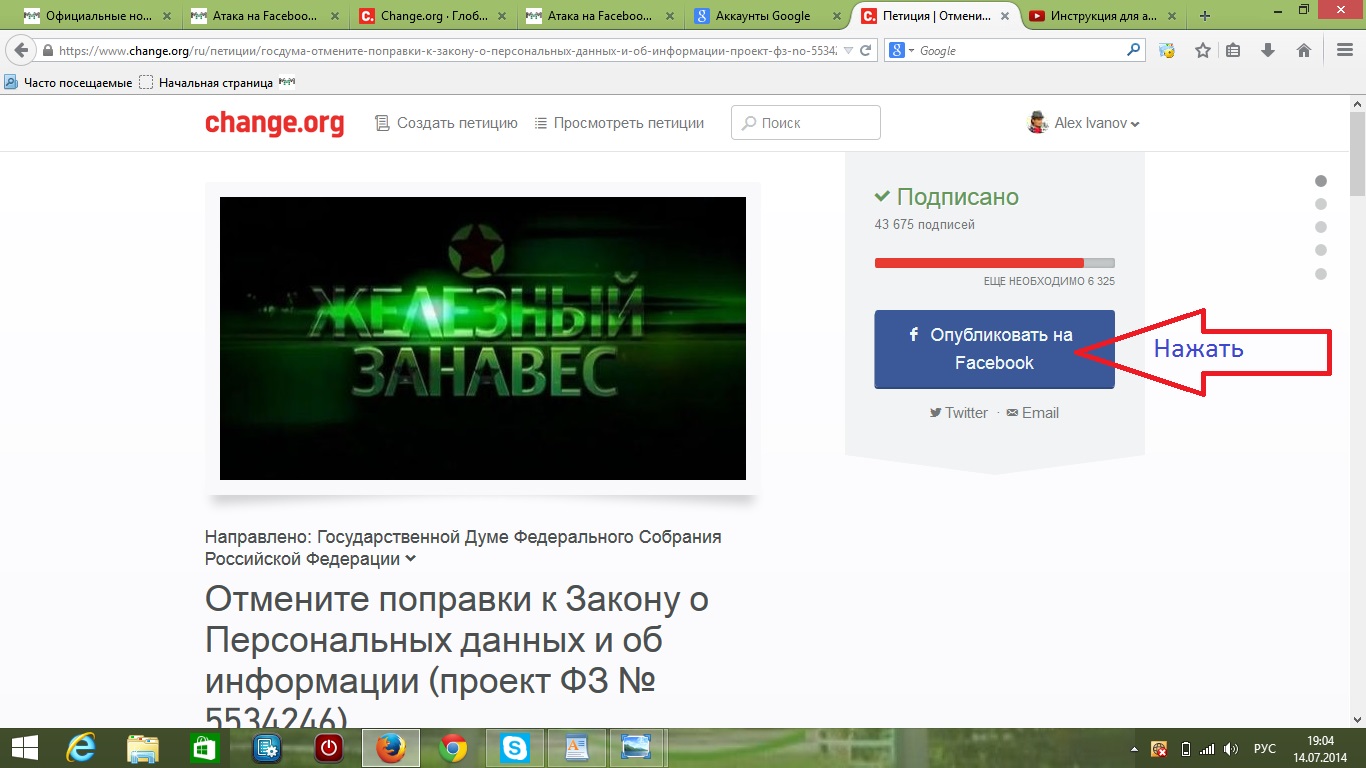Open the Firefox hamburger menu
The height and width of the screenshot is (768, 1366).
tap(1345, 50)
